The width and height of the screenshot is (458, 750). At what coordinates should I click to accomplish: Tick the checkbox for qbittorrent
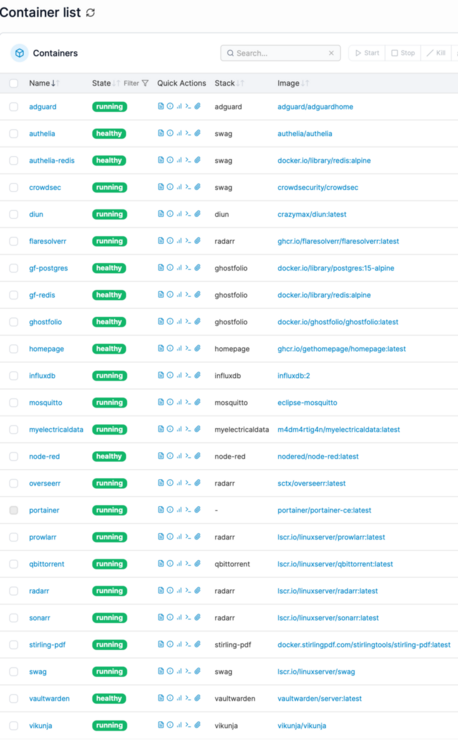[14, 564]
